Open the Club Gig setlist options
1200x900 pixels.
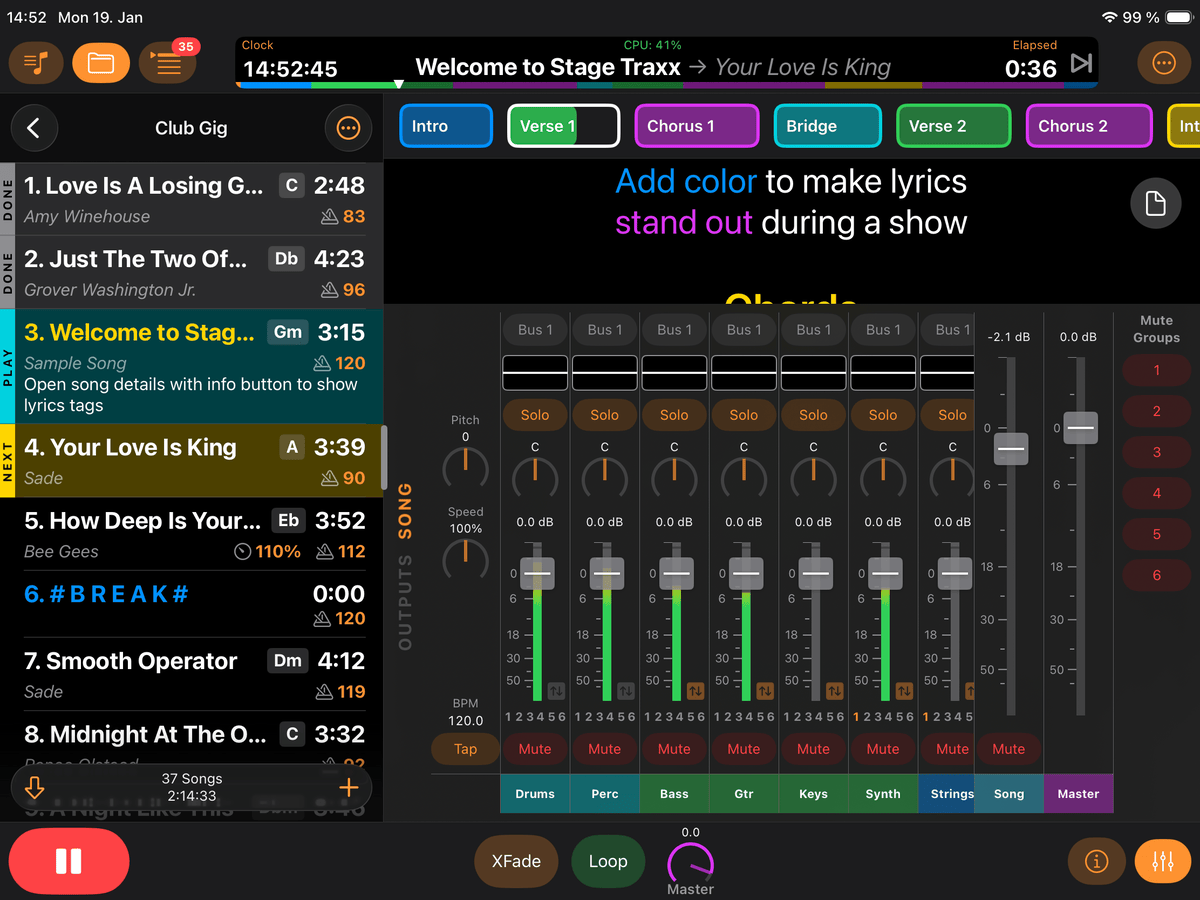coord(348,128)
